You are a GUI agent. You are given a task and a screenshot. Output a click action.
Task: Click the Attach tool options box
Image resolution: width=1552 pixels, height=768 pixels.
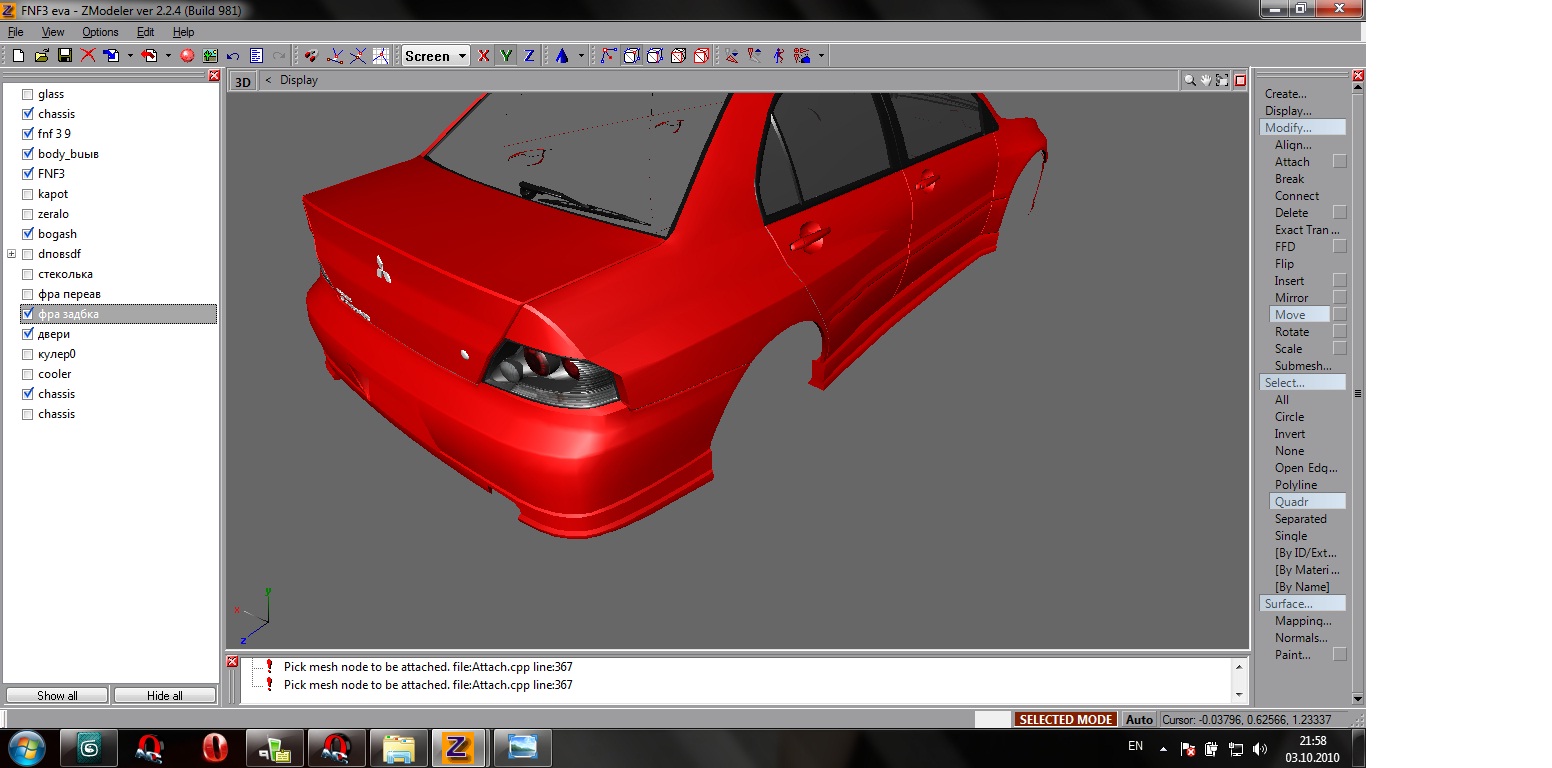pos(1340,162)
